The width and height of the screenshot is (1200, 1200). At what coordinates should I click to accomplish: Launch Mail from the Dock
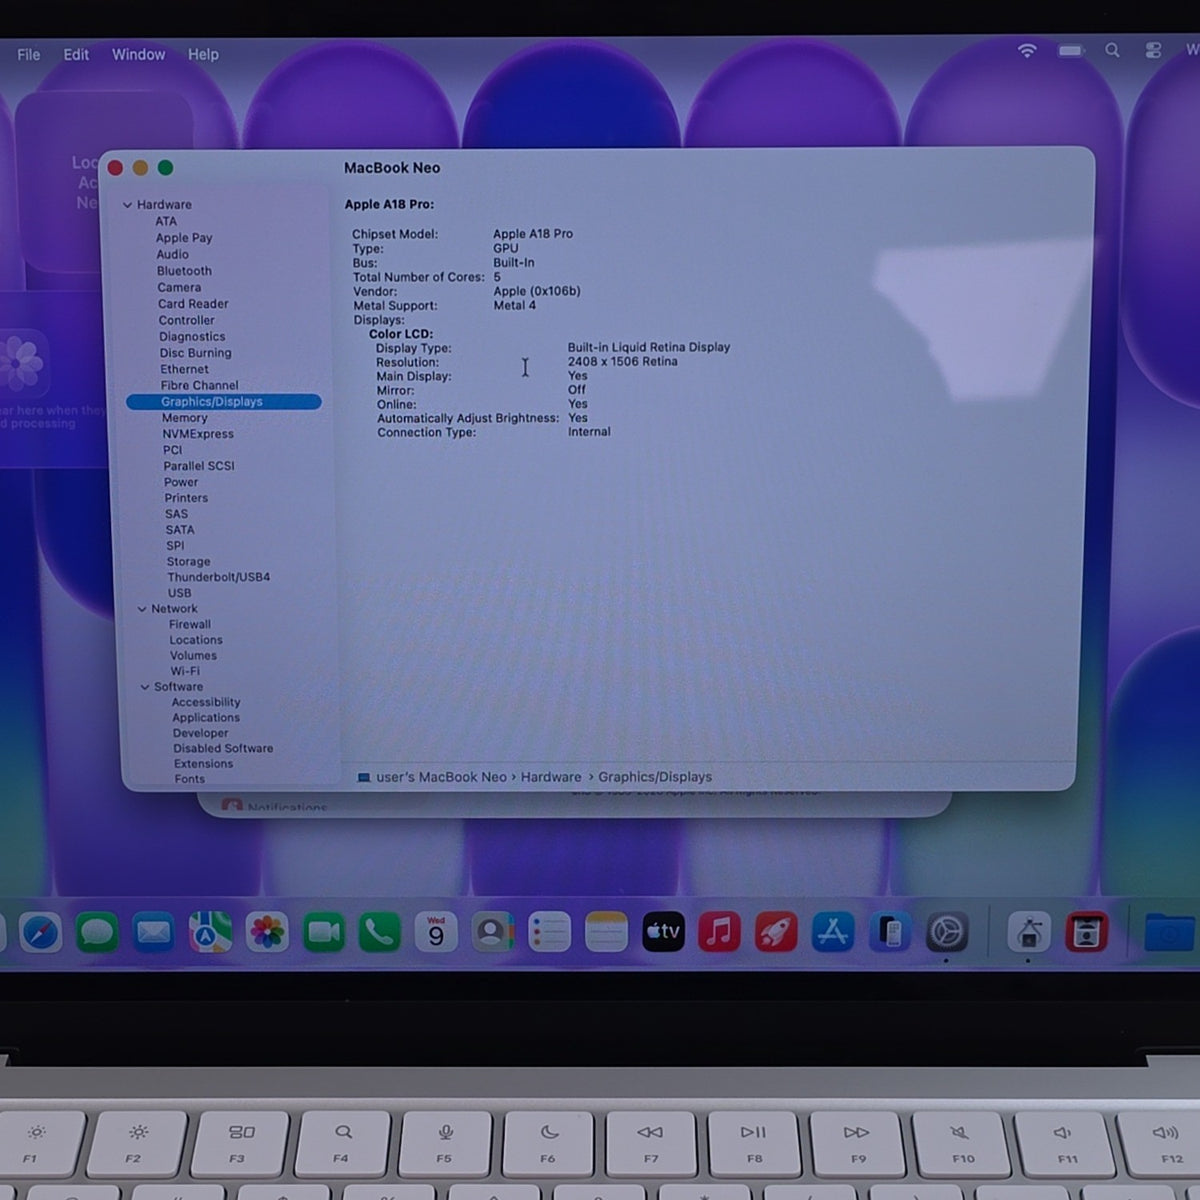click(x=153, y=933)
